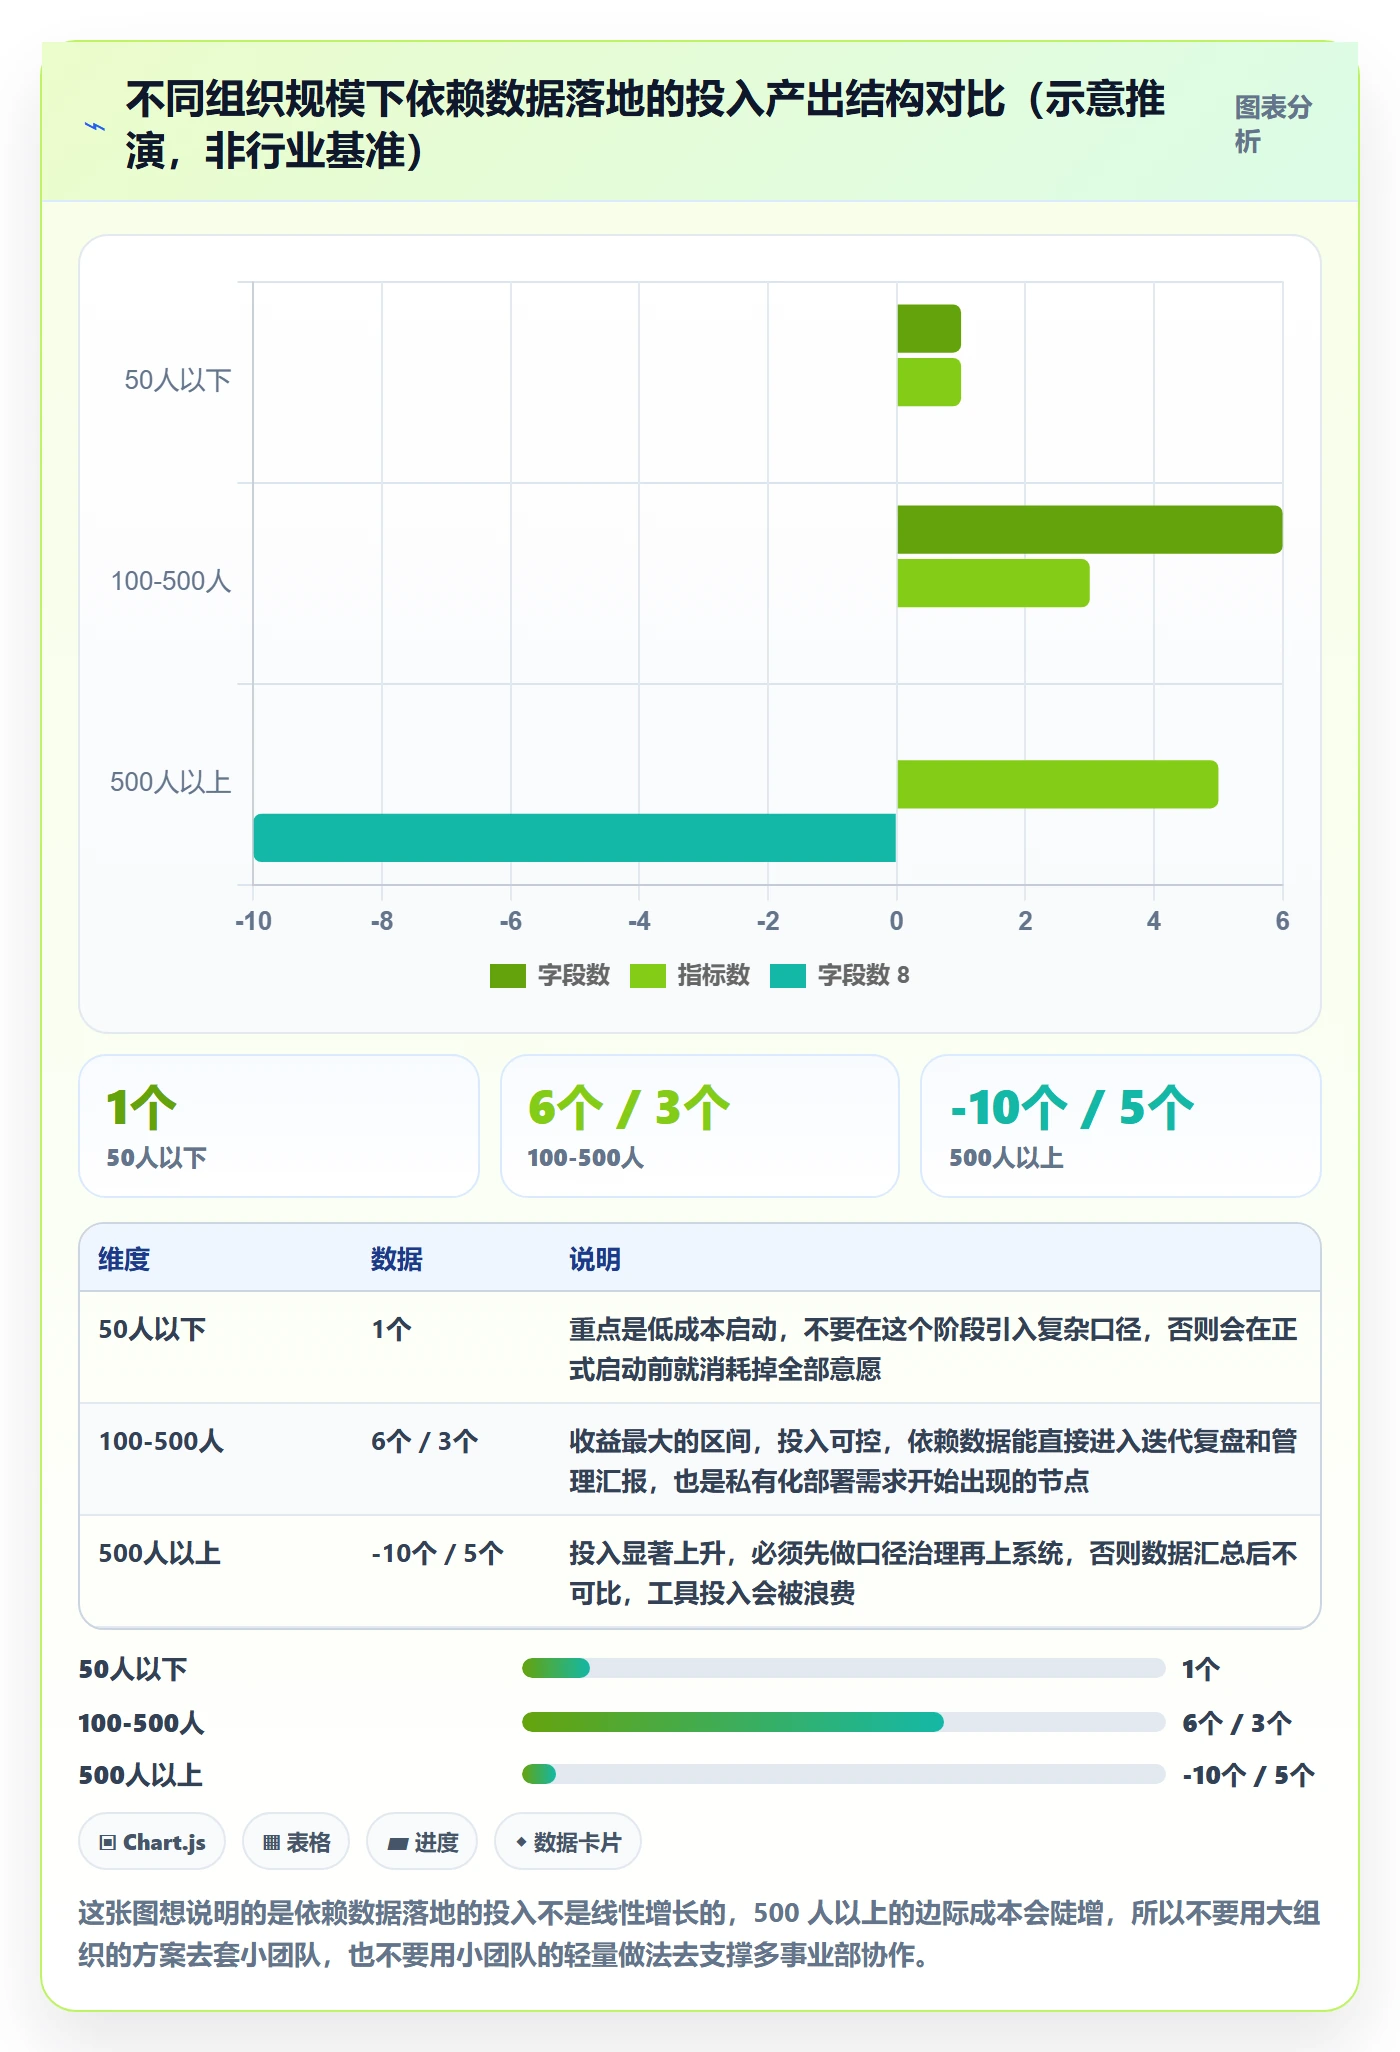Click the 6个 / 3个 cell in the table
The width and height of the screenshot is (1400, 2052).
(425, 1441)
